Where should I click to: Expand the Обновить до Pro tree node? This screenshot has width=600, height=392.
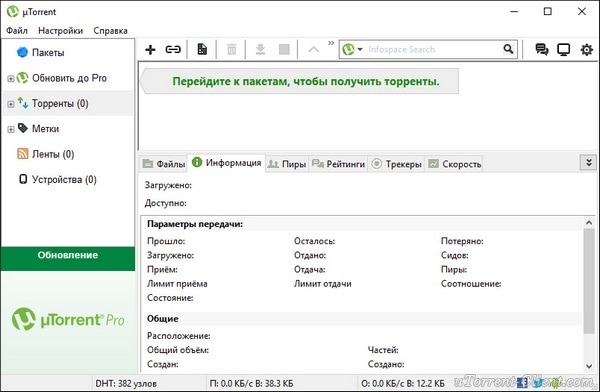pyautogui.click(x=11, y=78)
